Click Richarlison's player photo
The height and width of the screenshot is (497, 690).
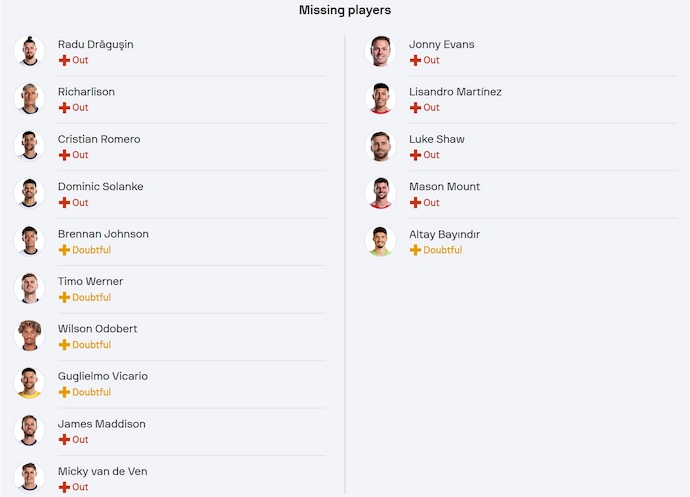coord(30,99)
